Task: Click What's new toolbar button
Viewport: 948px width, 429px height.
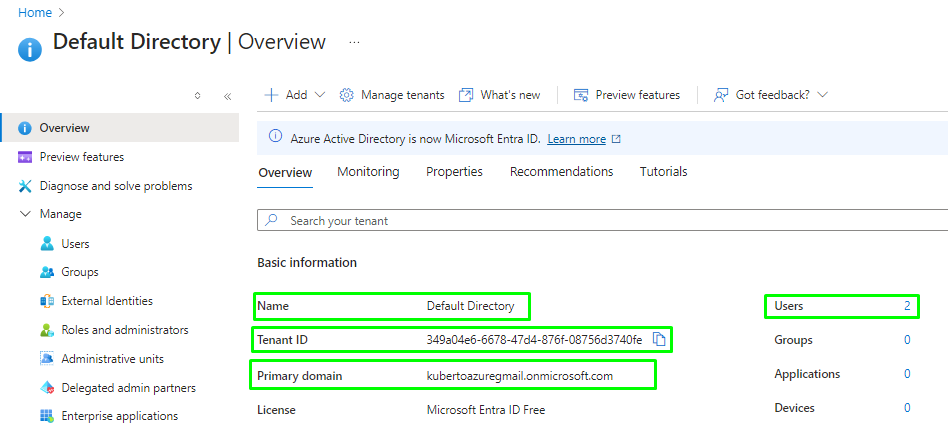Action: click(499, 95)
